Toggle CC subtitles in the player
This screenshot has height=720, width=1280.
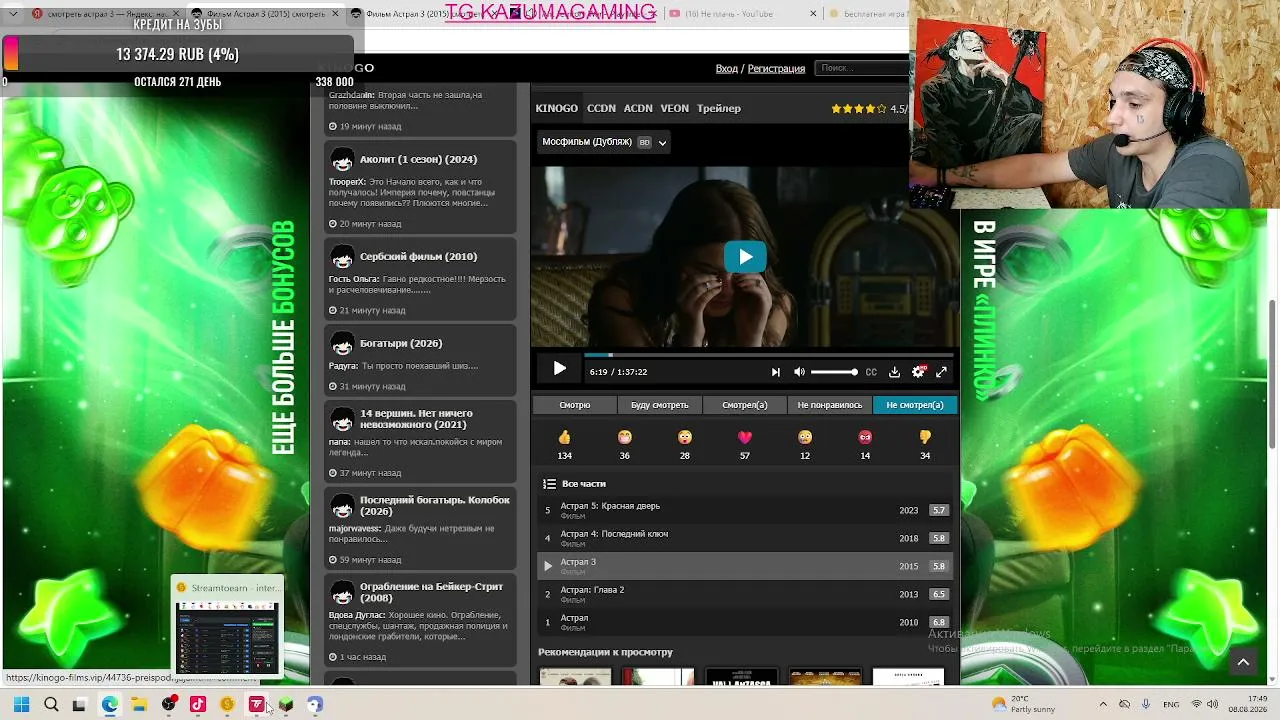click(871, 372)
